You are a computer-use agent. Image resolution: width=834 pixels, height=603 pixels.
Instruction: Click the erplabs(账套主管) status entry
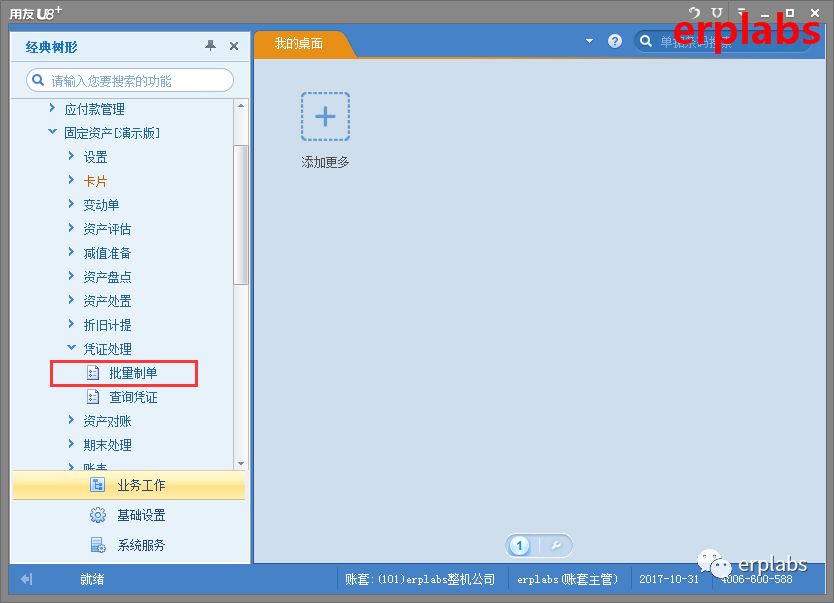click(568, 579)
